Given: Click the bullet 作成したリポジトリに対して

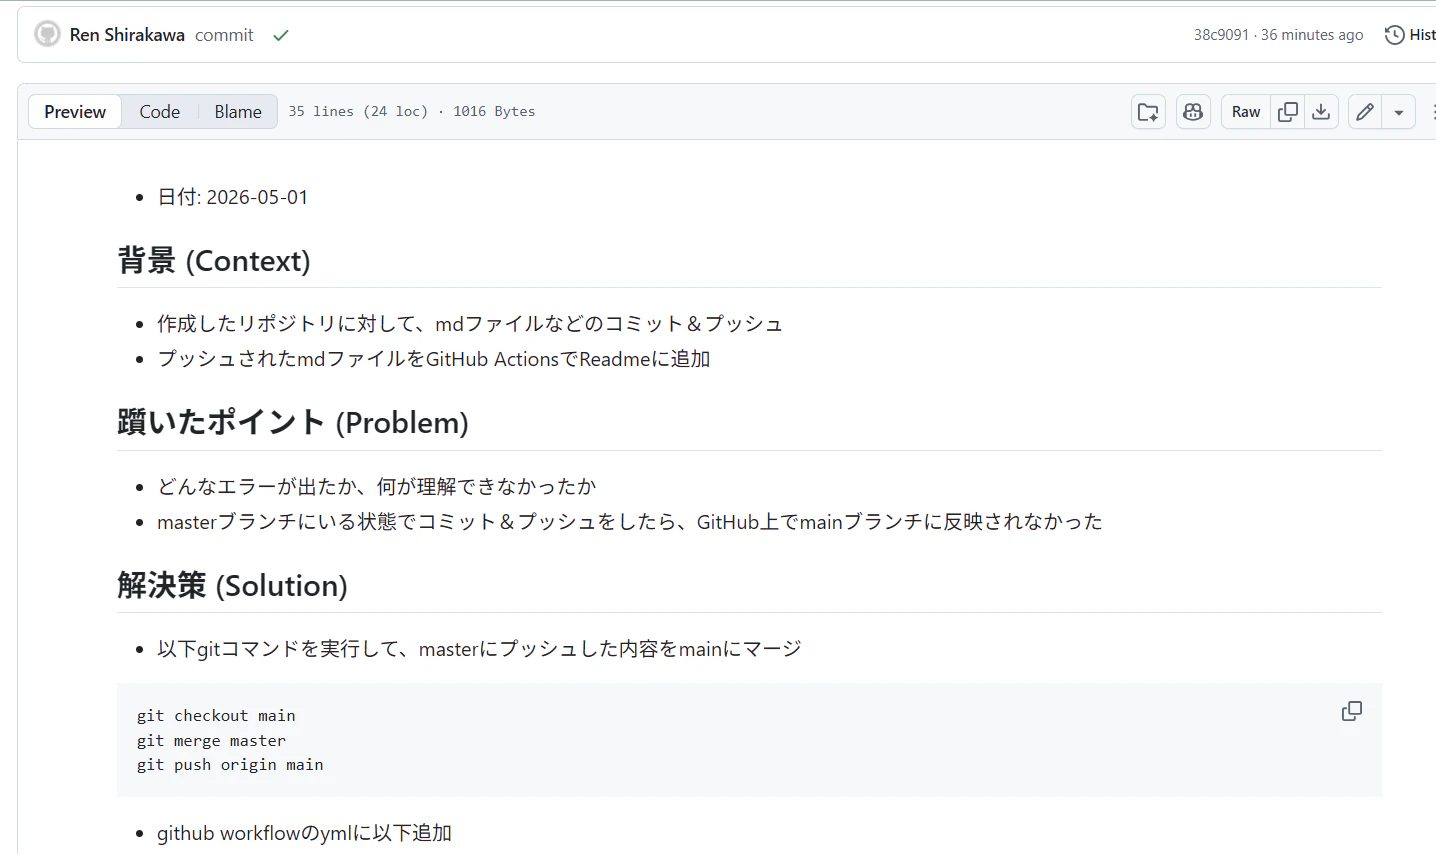Looking at the screenshot, I should [470, 324].
